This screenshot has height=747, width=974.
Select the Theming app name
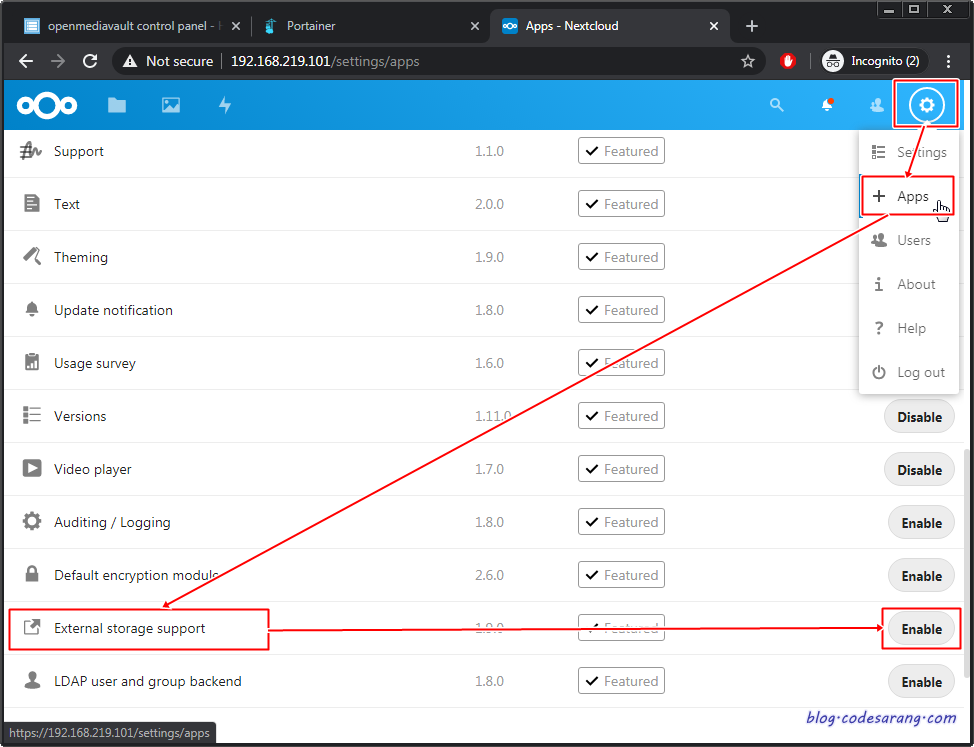[81, 257]
